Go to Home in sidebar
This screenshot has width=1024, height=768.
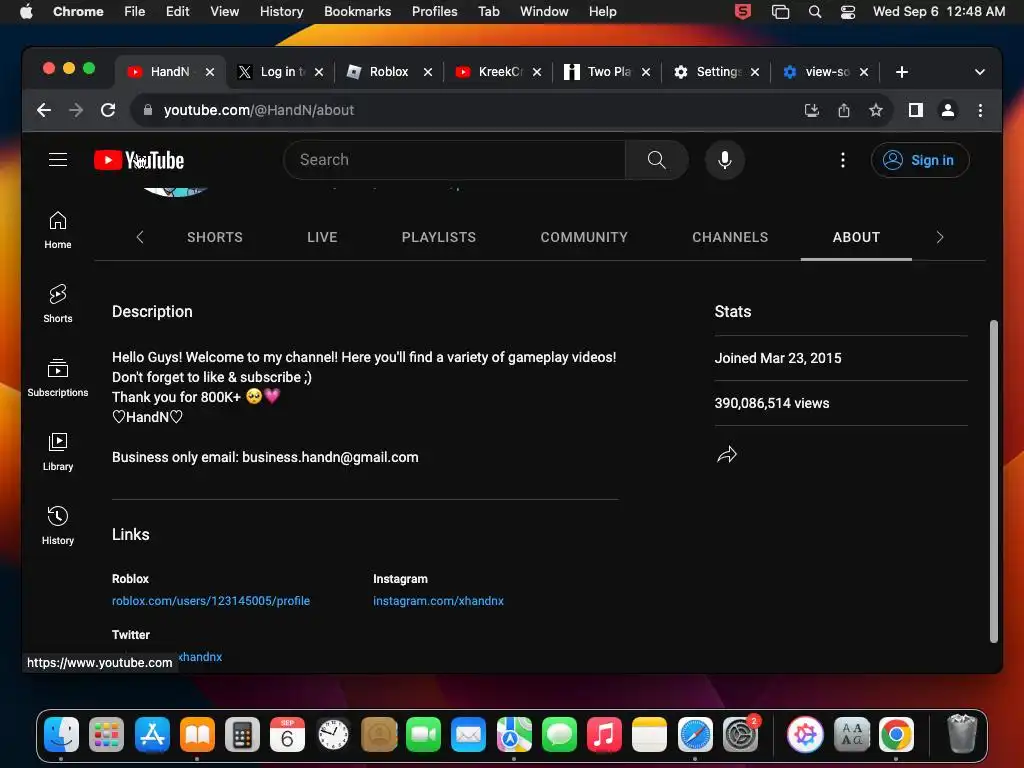[x=57, y=230]
